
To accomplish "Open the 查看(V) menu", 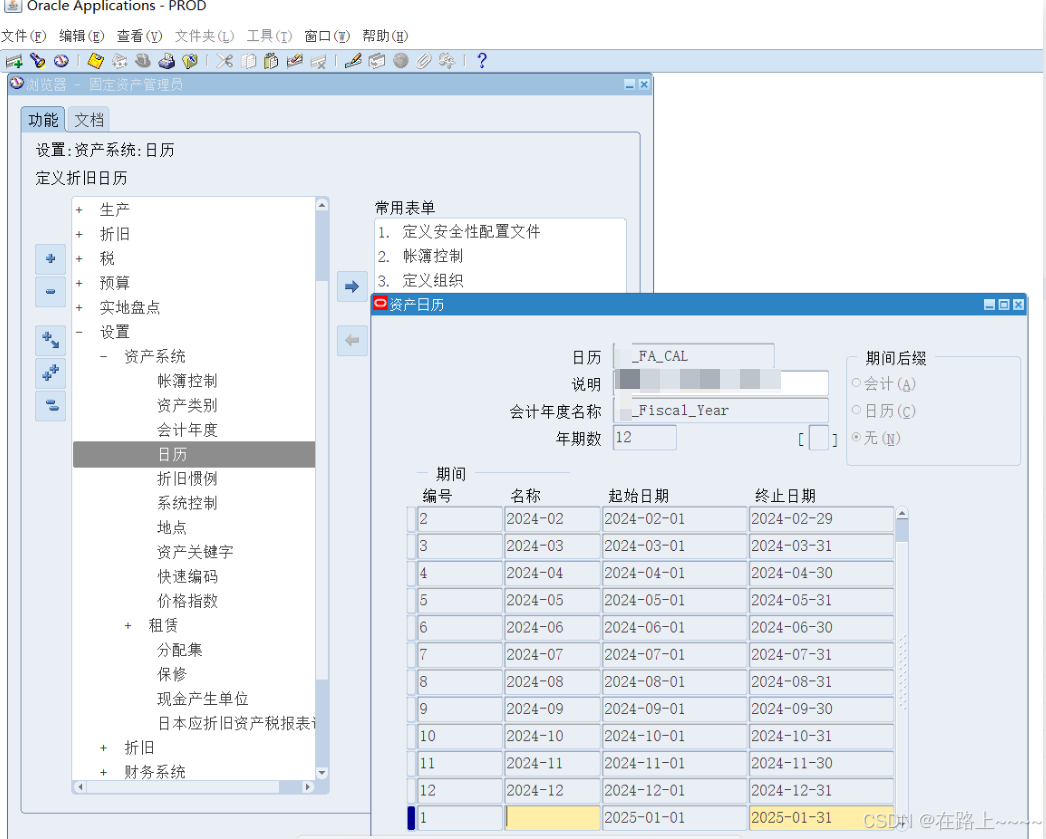I will pyautogui.click(x=139, y=36).
